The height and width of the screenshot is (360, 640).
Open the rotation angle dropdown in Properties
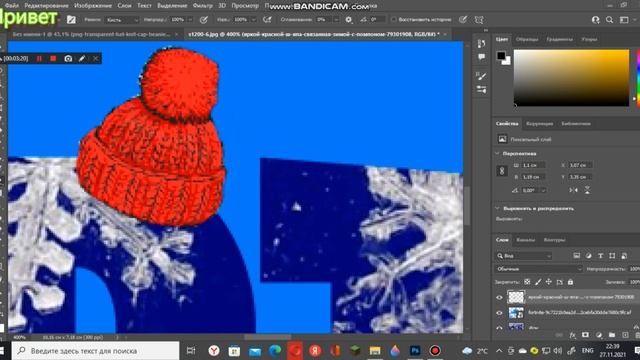click(543, 191)
